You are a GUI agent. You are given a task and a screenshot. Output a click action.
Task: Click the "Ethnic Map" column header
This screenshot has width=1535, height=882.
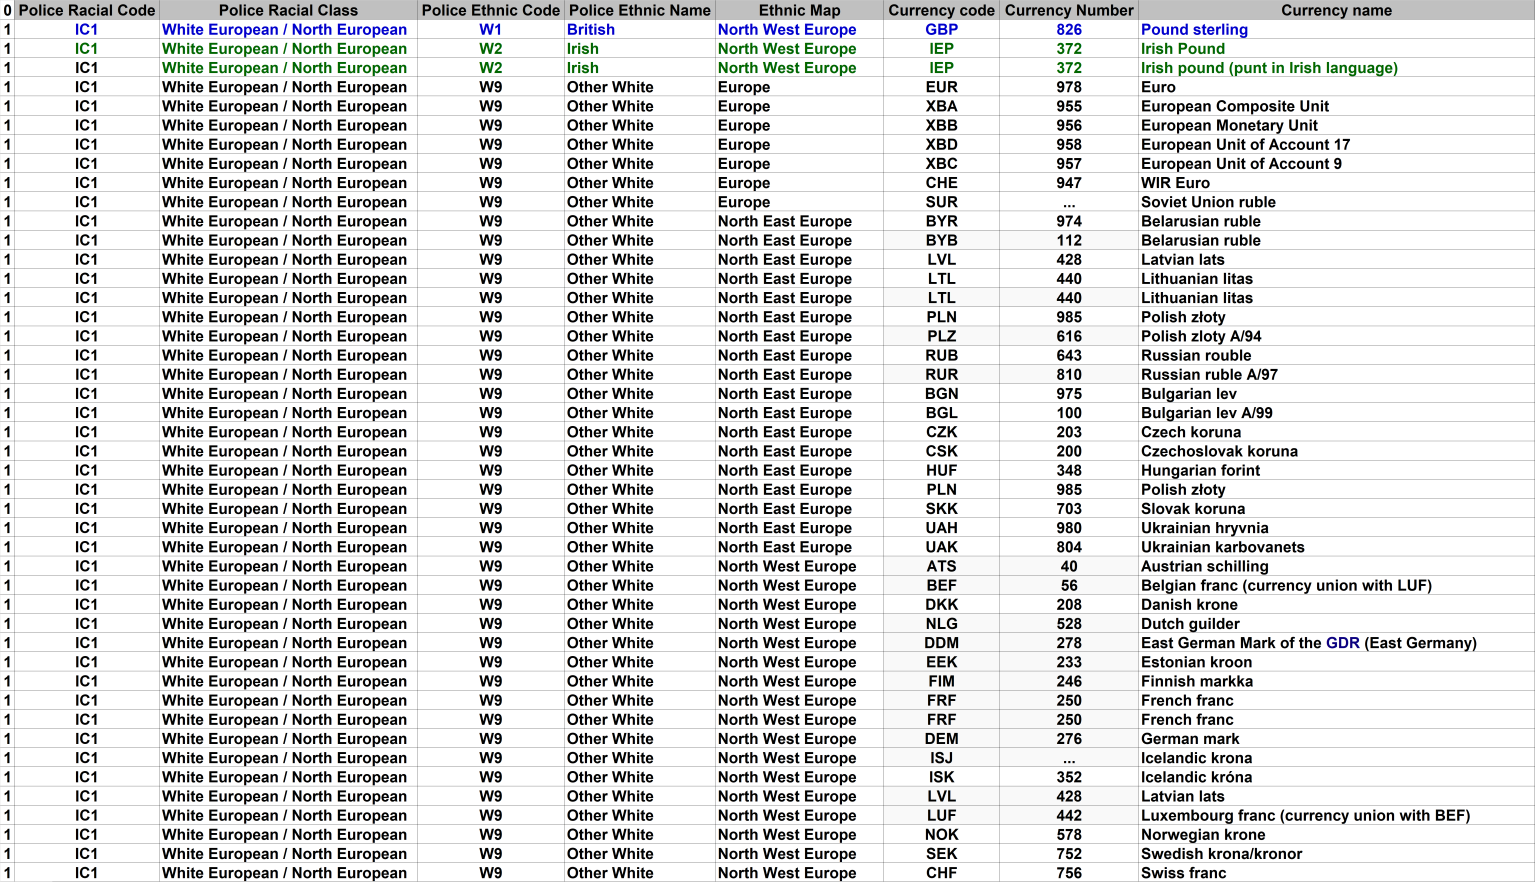coord(800,10)
